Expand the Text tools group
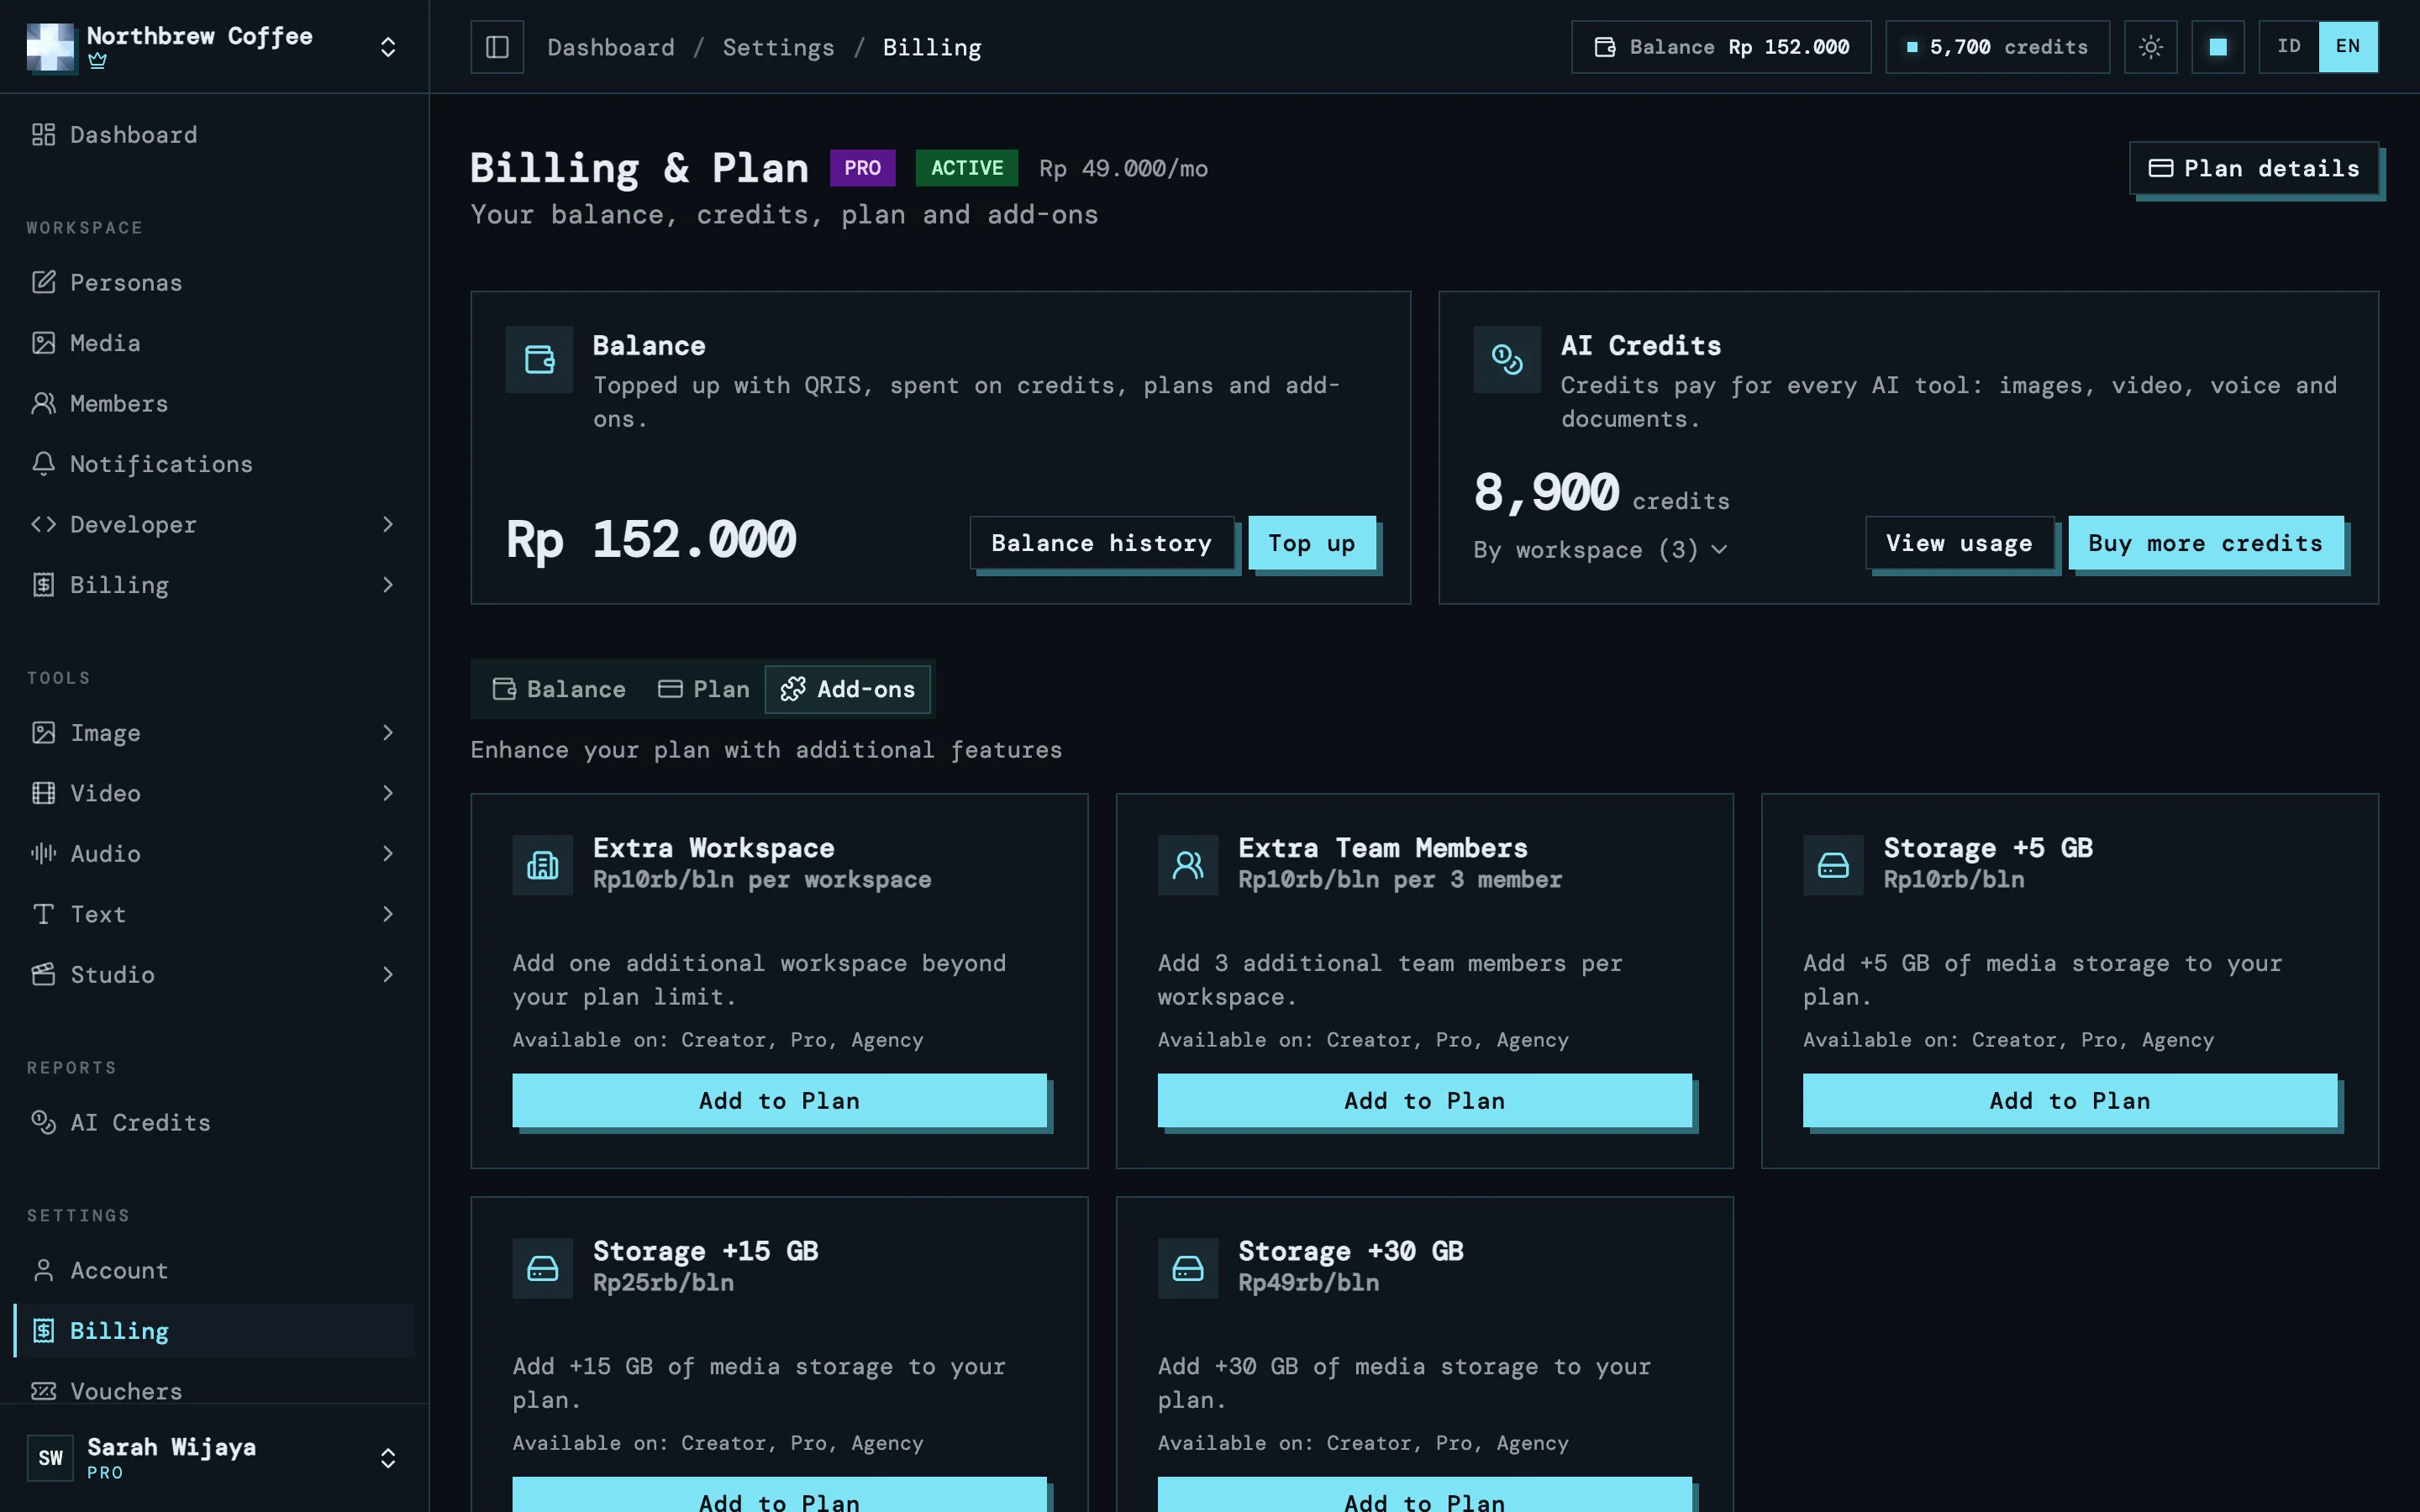This screenshot has width=2420, height=1512. [x=214, y=914]
